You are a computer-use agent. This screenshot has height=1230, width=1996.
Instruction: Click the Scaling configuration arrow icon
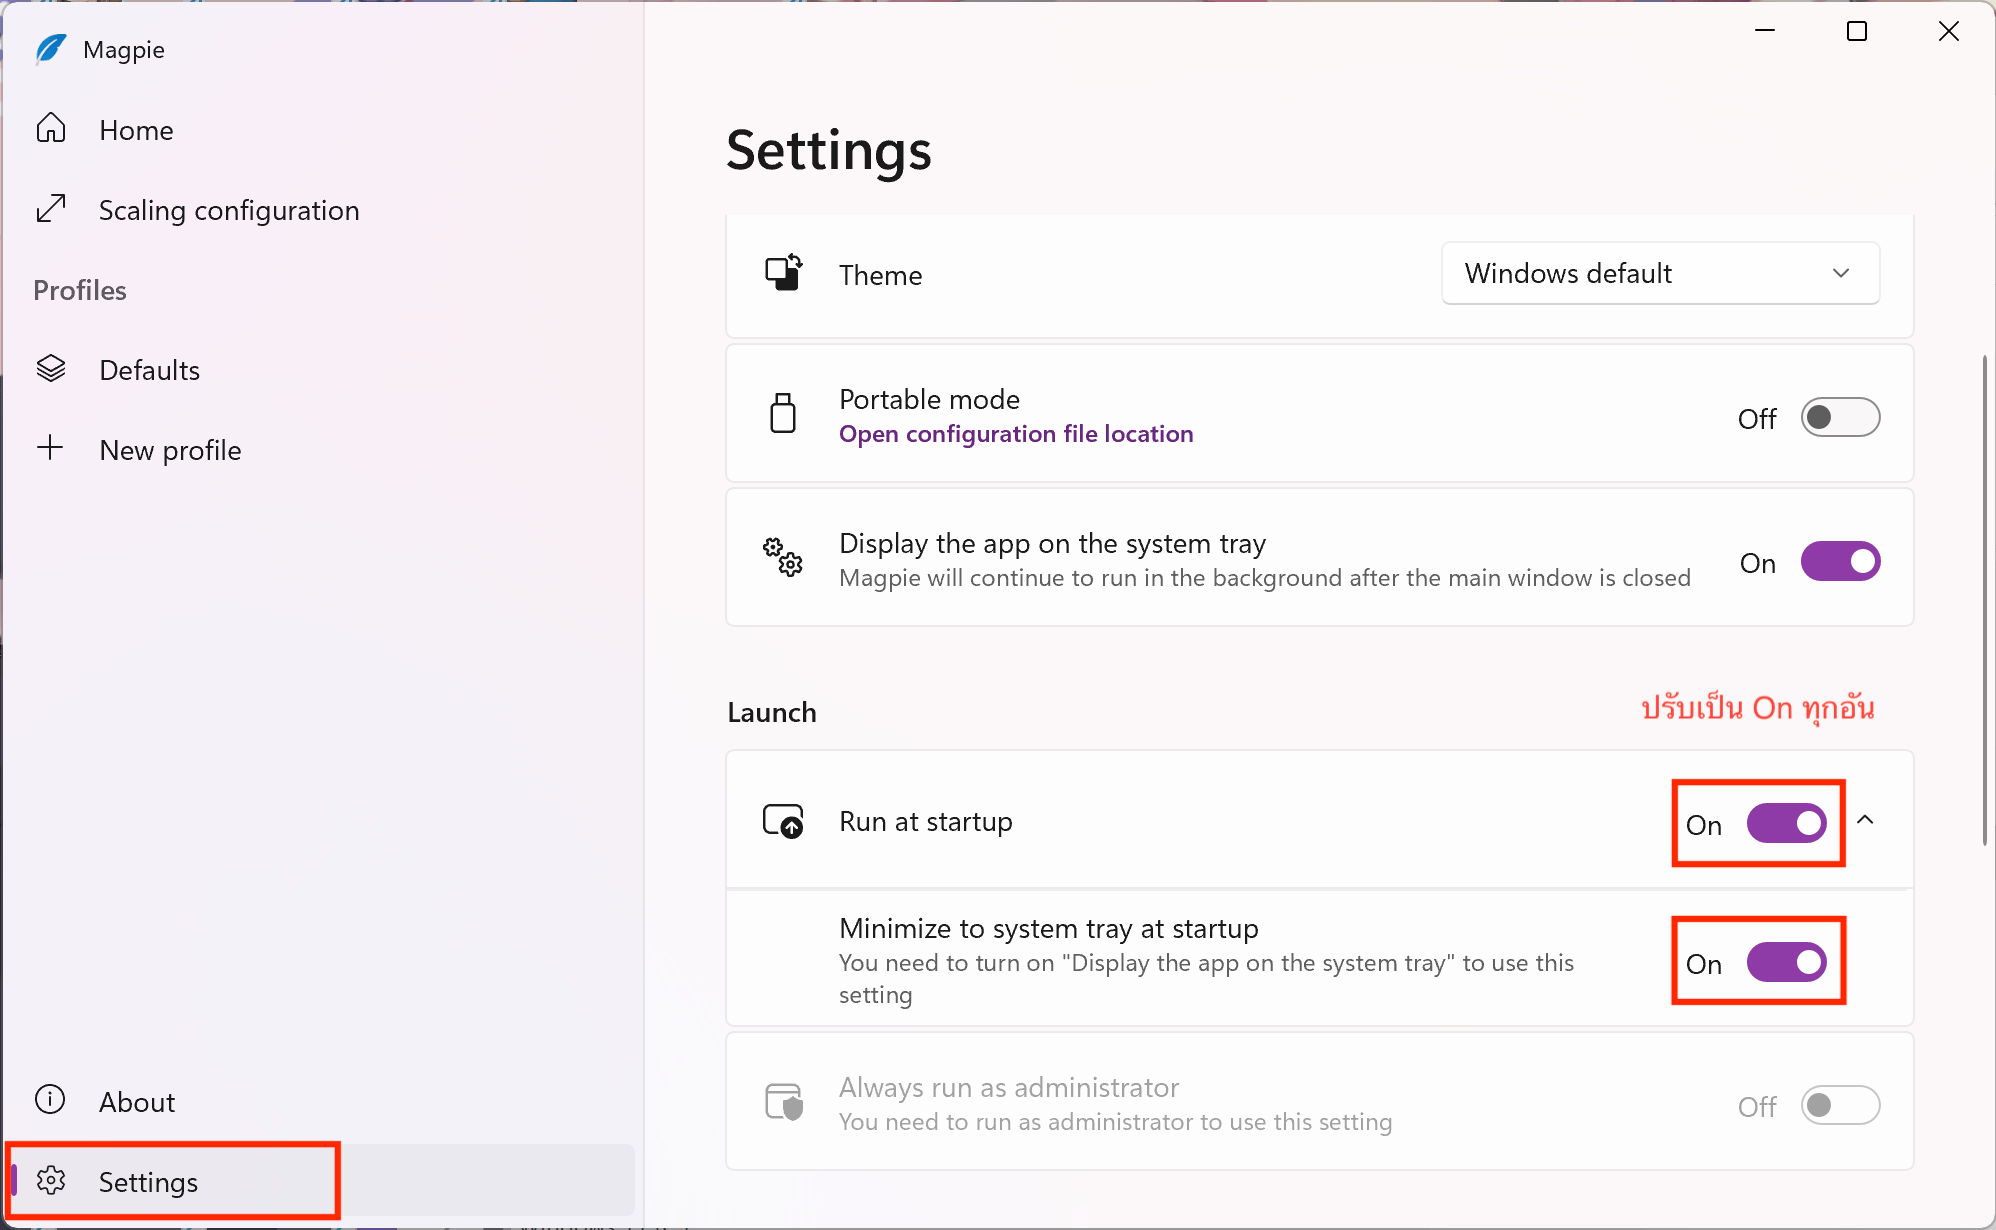(51, 209)
